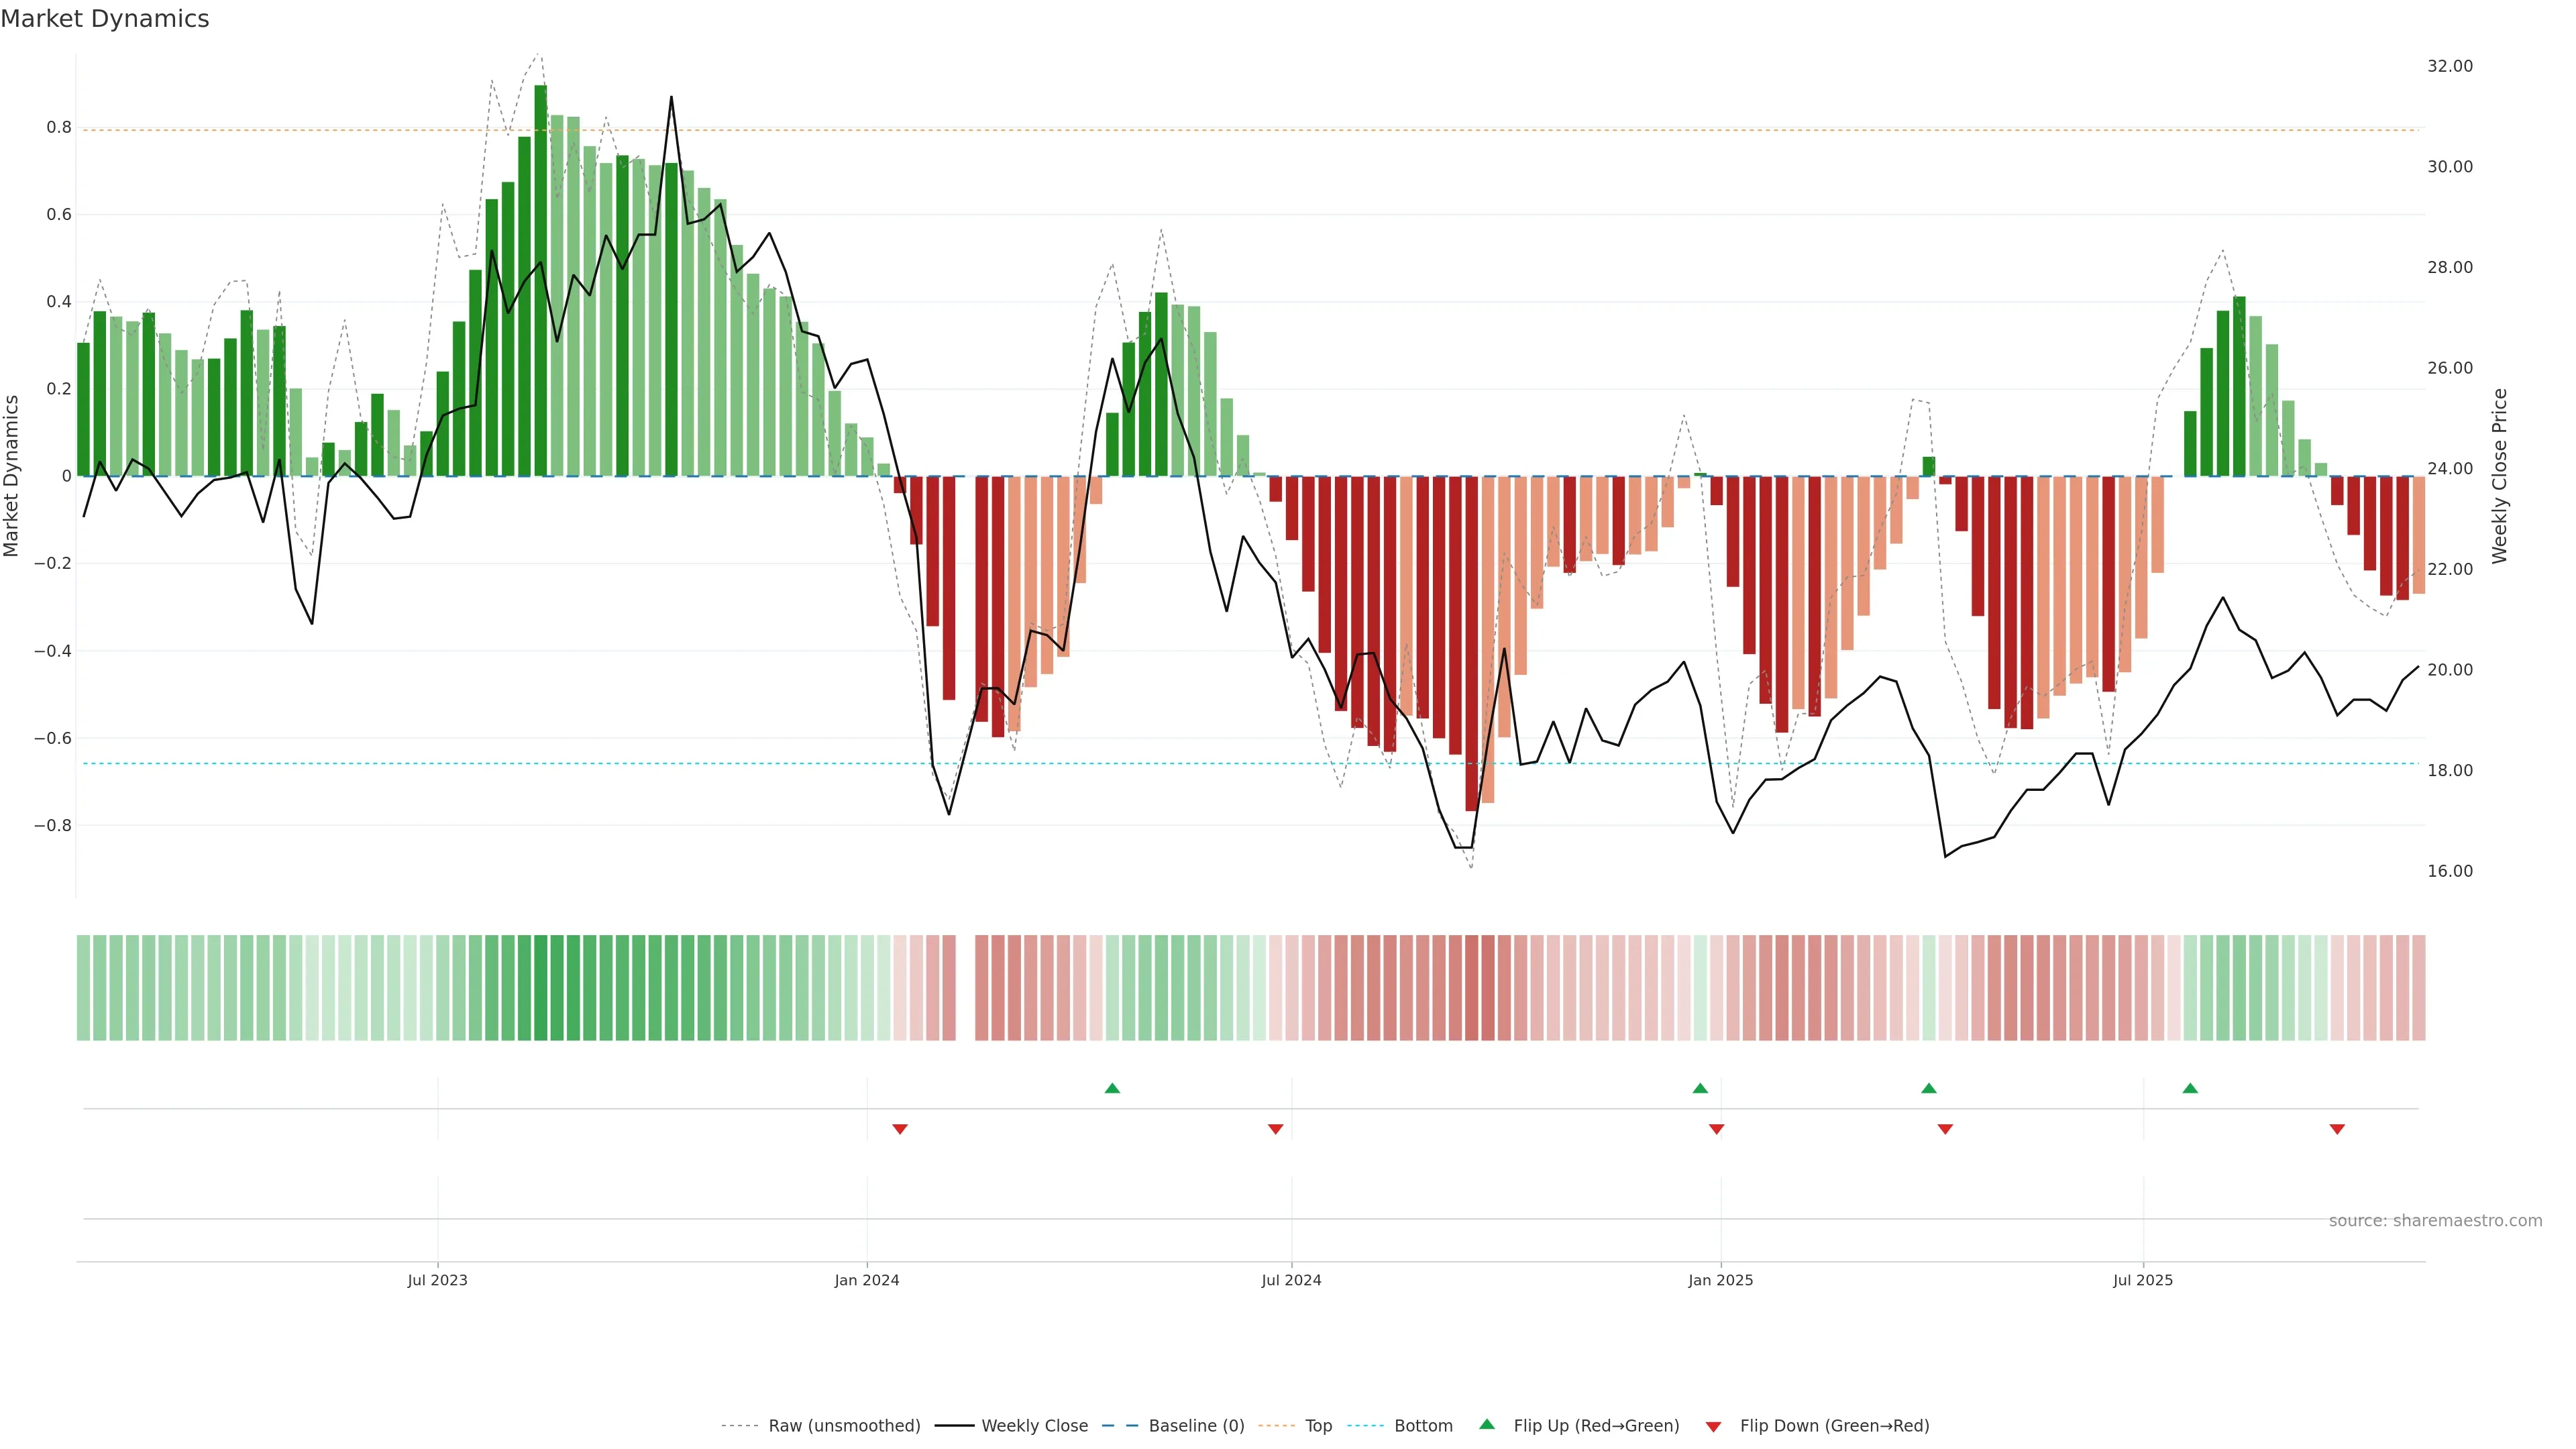Click the Jul 2023 x-axis label
The image size is (2576, 1449).
[437, 1280]
